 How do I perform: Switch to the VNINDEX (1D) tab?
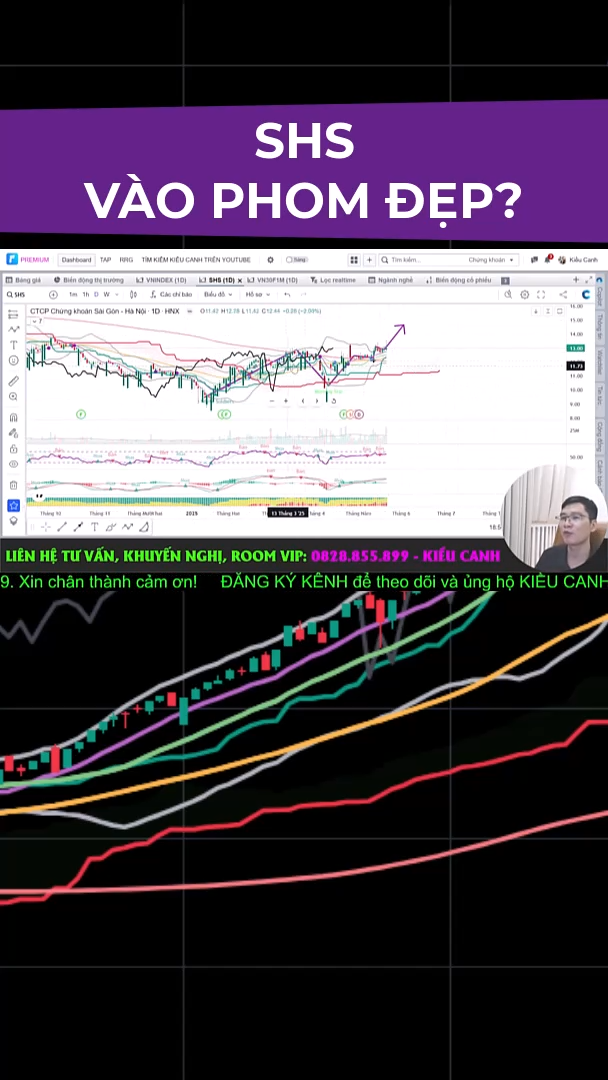point(161,280)
